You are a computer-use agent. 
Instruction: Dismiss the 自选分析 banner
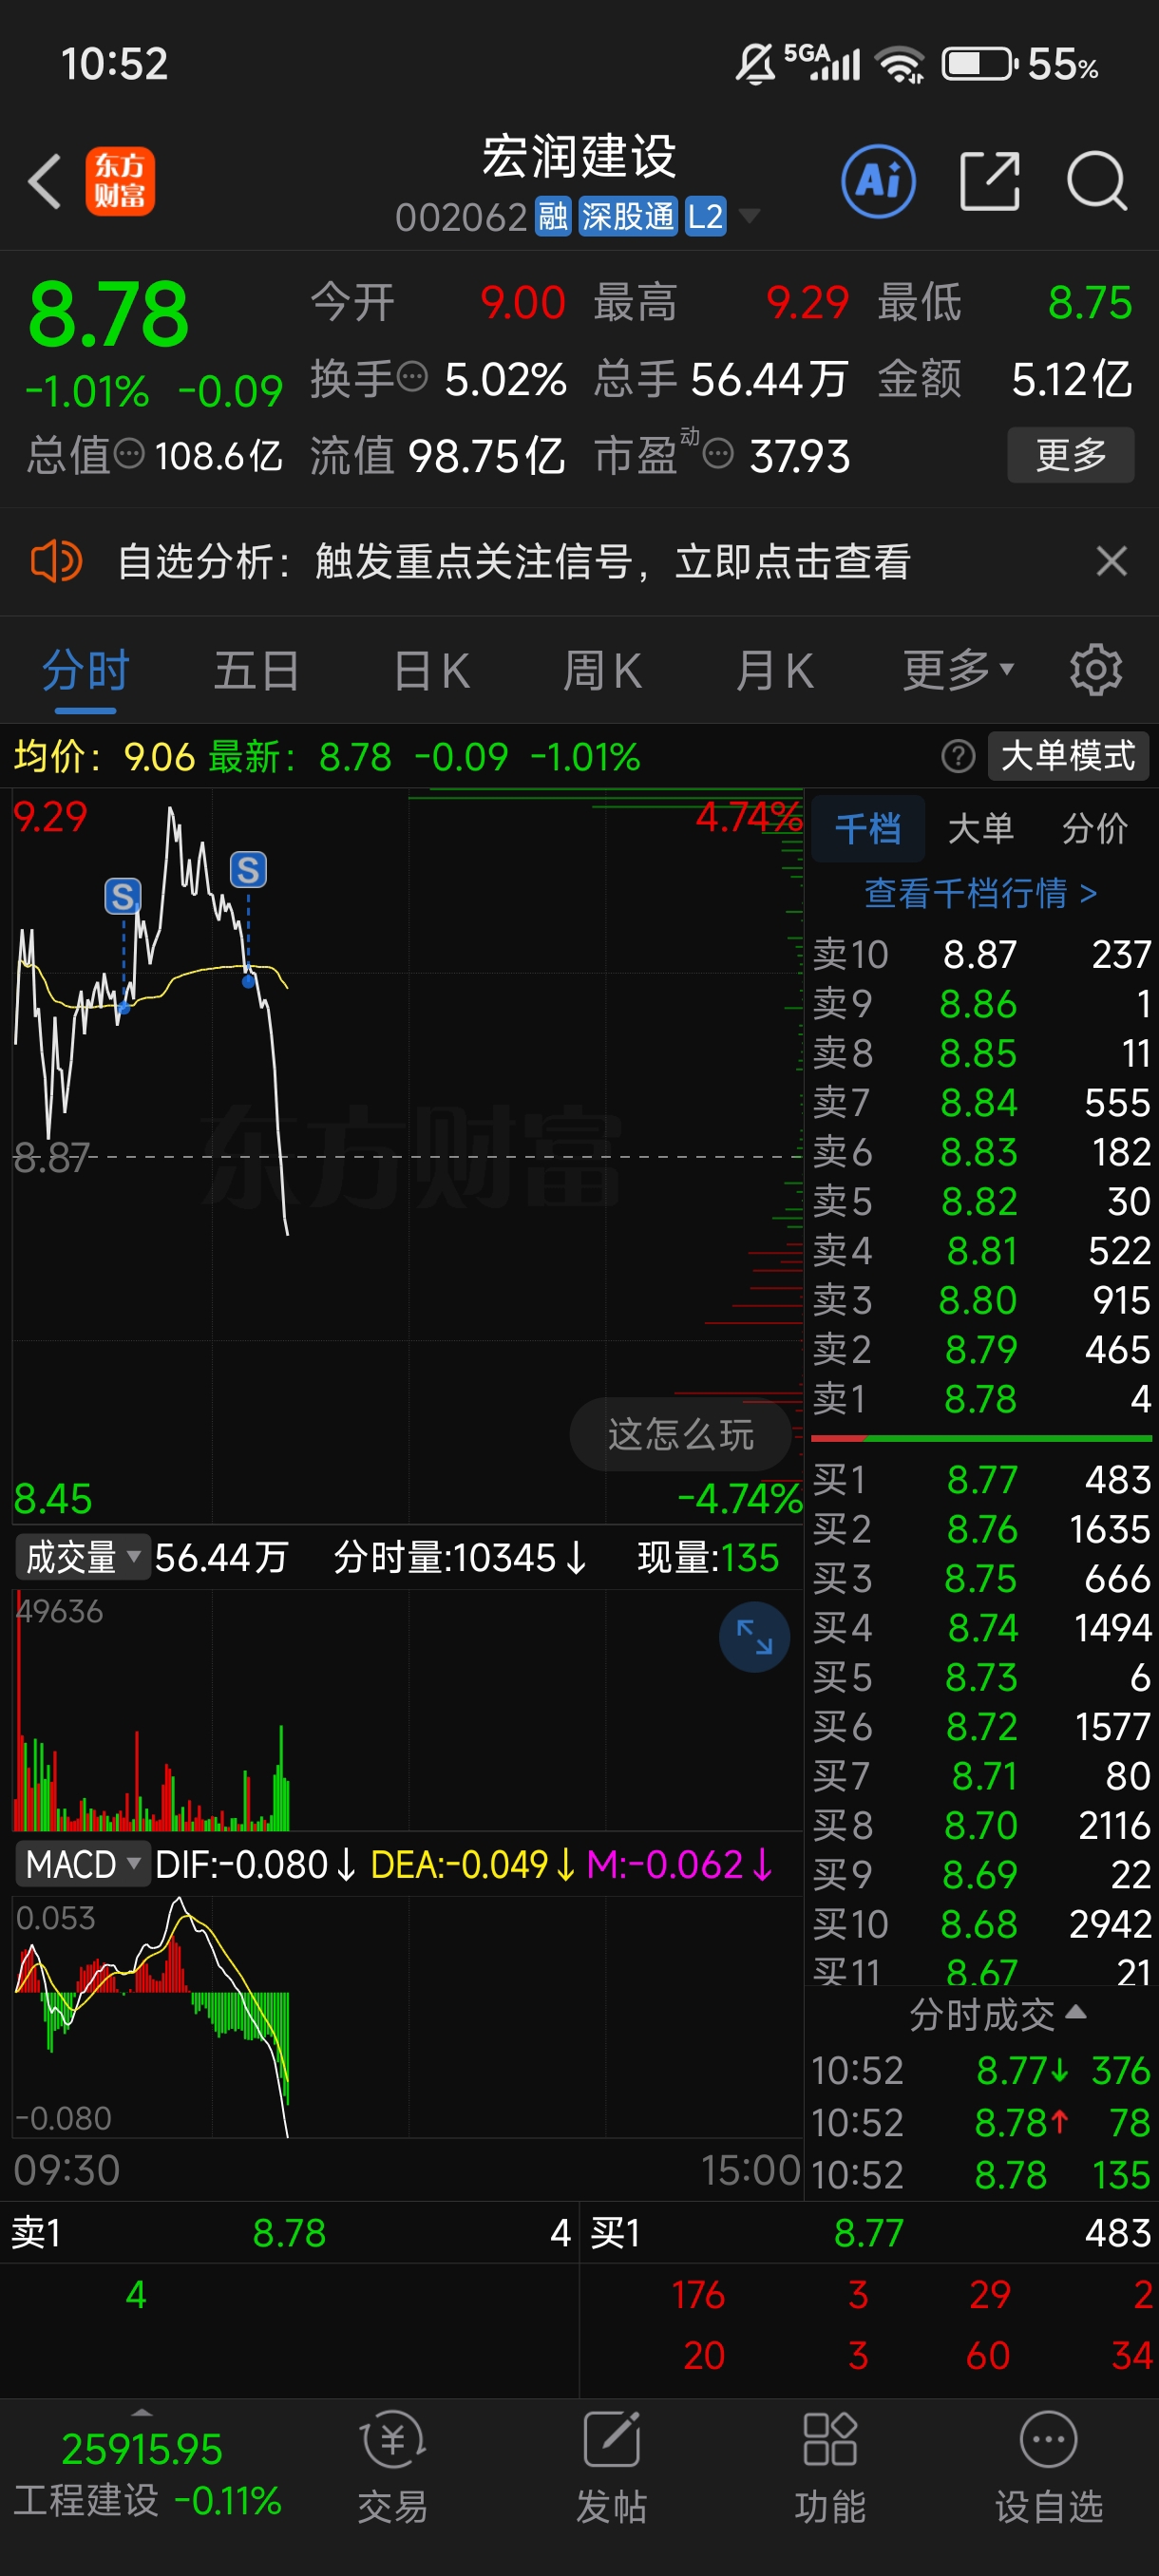click(1111, 561)
